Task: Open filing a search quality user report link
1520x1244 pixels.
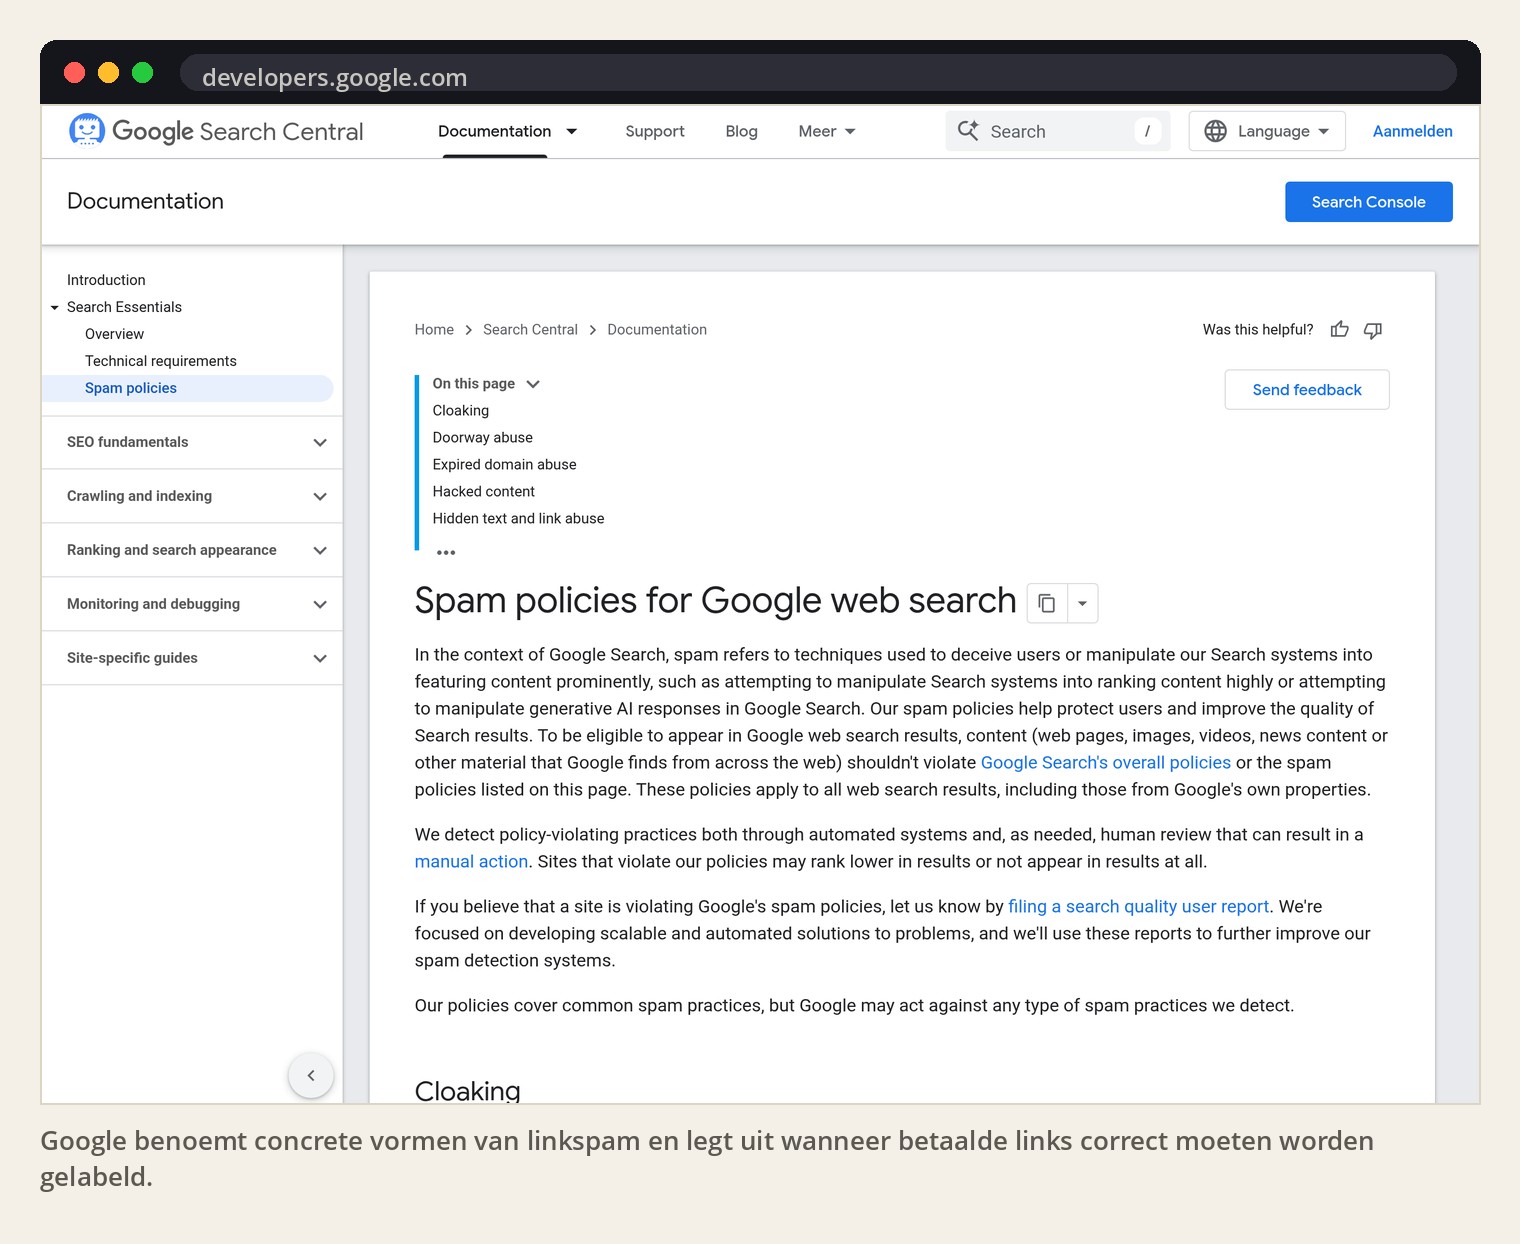Action: pyautogui.click(x=1138, y=907)
